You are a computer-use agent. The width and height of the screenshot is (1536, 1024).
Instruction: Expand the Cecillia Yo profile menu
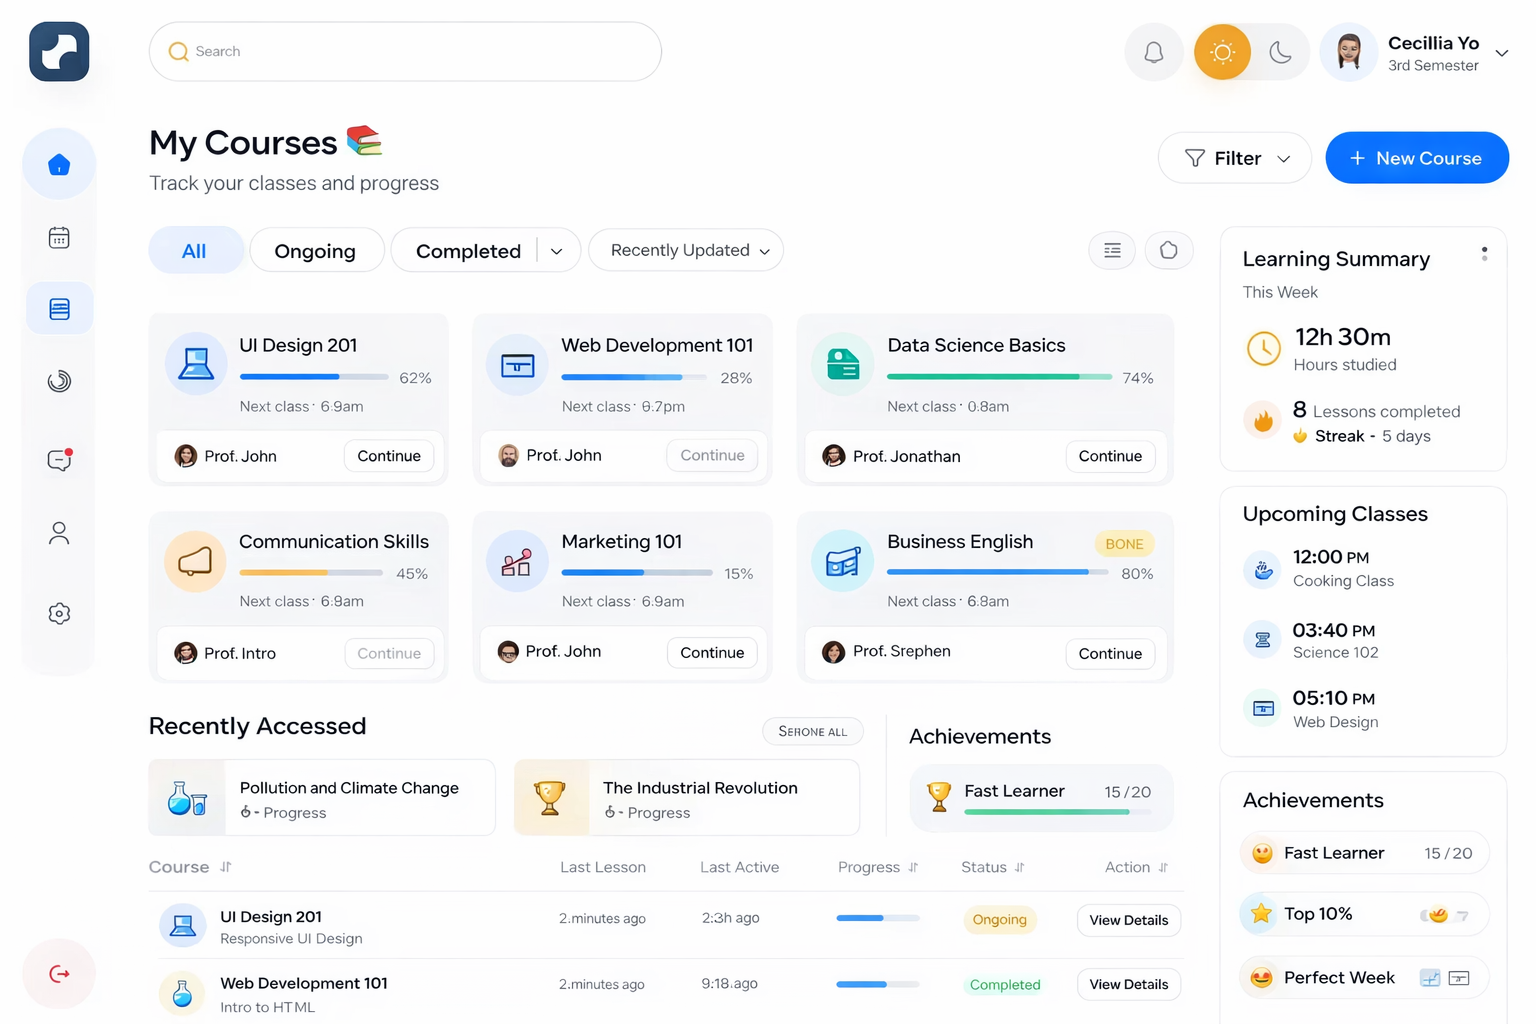coord(1502,52)
